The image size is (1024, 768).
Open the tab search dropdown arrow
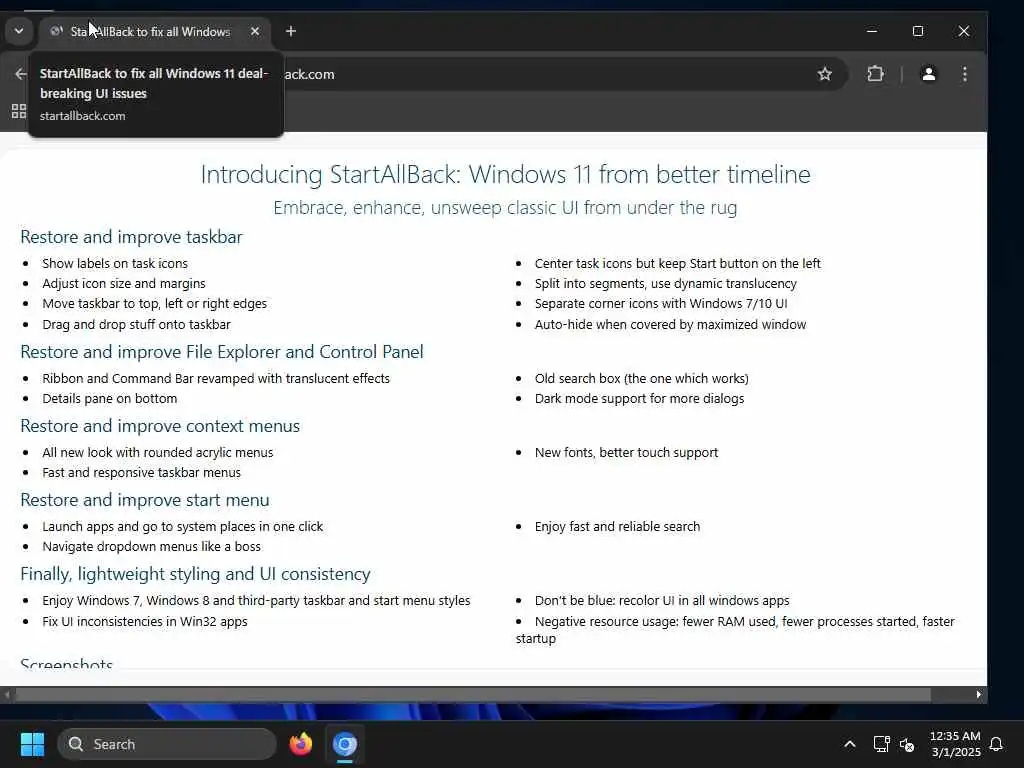[19, 31]
